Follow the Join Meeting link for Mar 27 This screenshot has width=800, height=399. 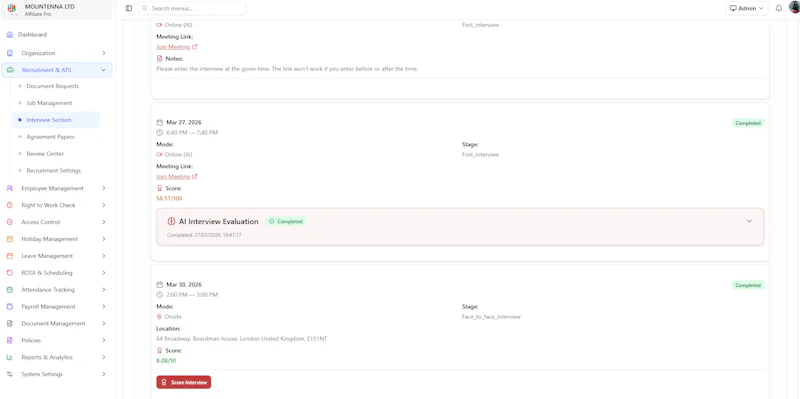click(177, 177)
